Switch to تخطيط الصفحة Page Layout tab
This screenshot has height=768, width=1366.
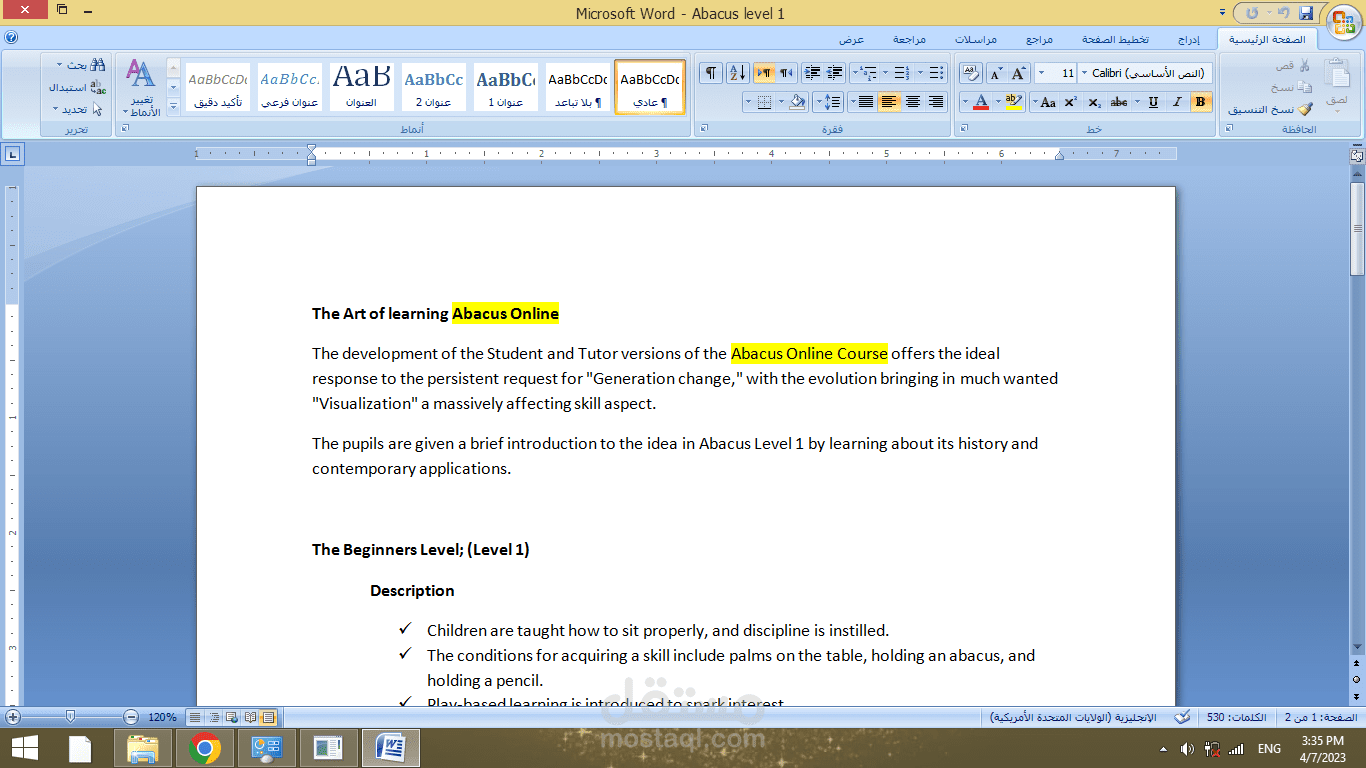click(x=1115, y=39)
